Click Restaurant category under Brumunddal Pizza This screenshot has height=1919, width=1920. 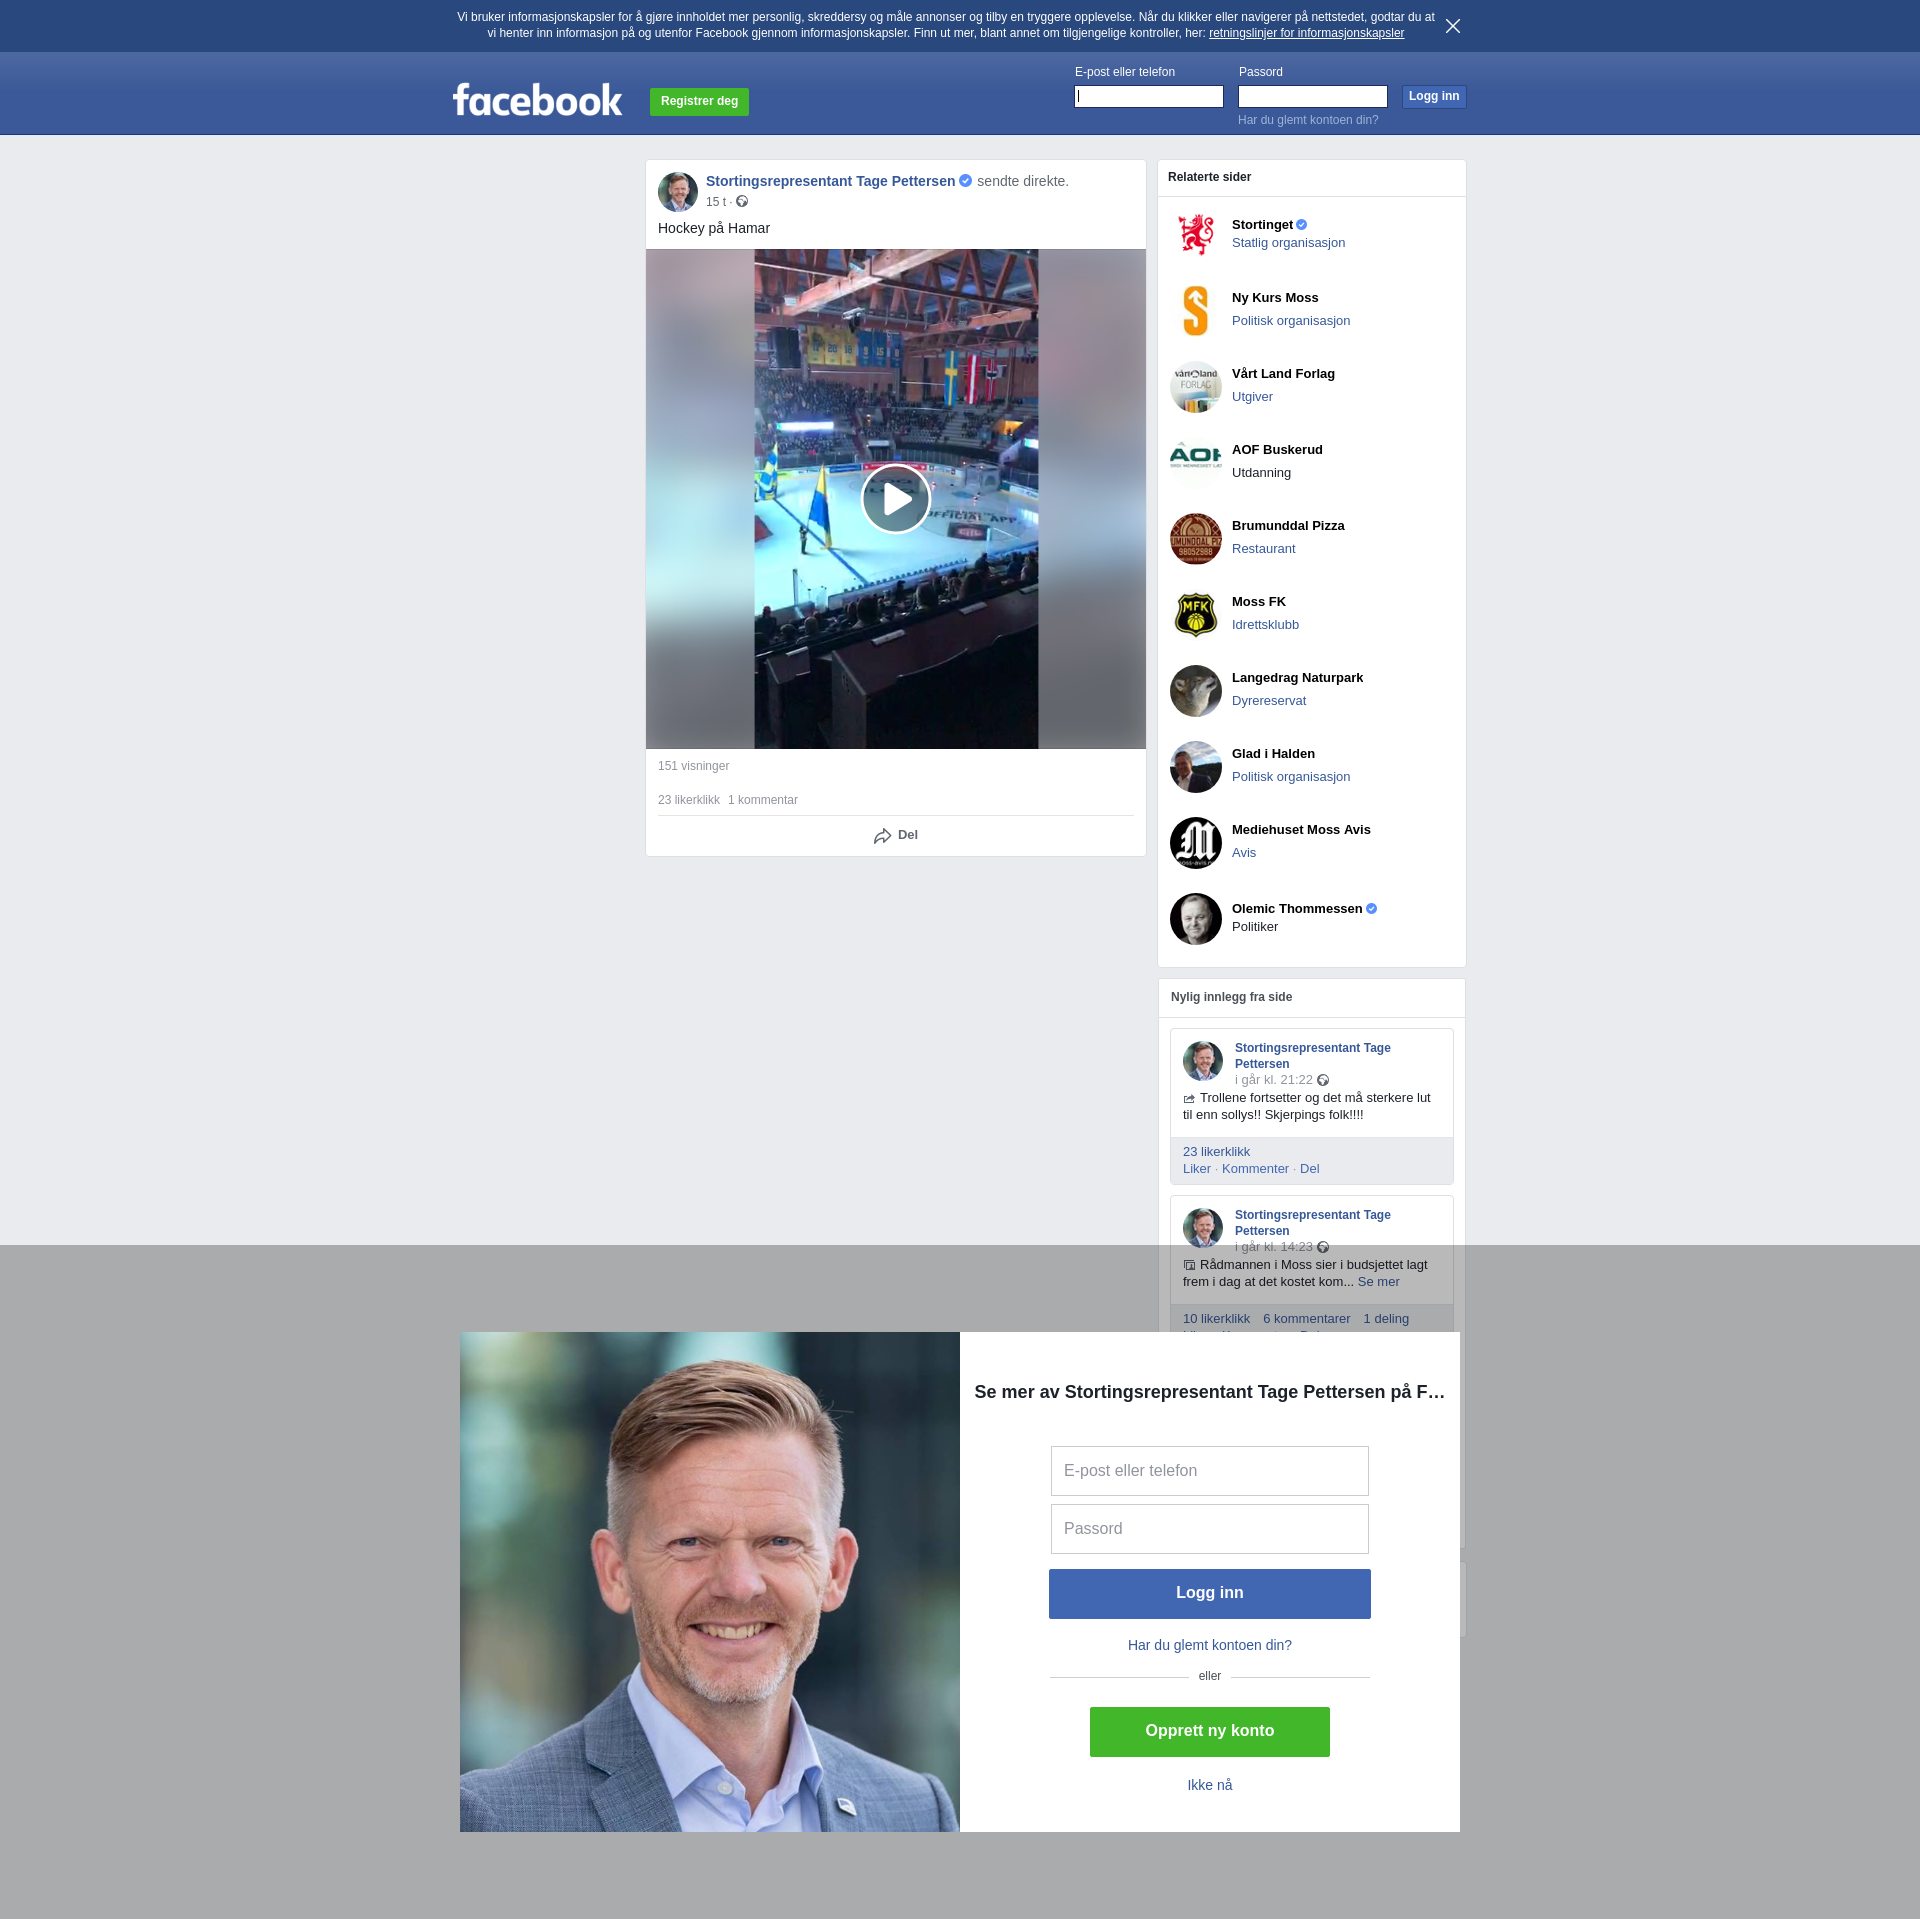[1263, 549]
